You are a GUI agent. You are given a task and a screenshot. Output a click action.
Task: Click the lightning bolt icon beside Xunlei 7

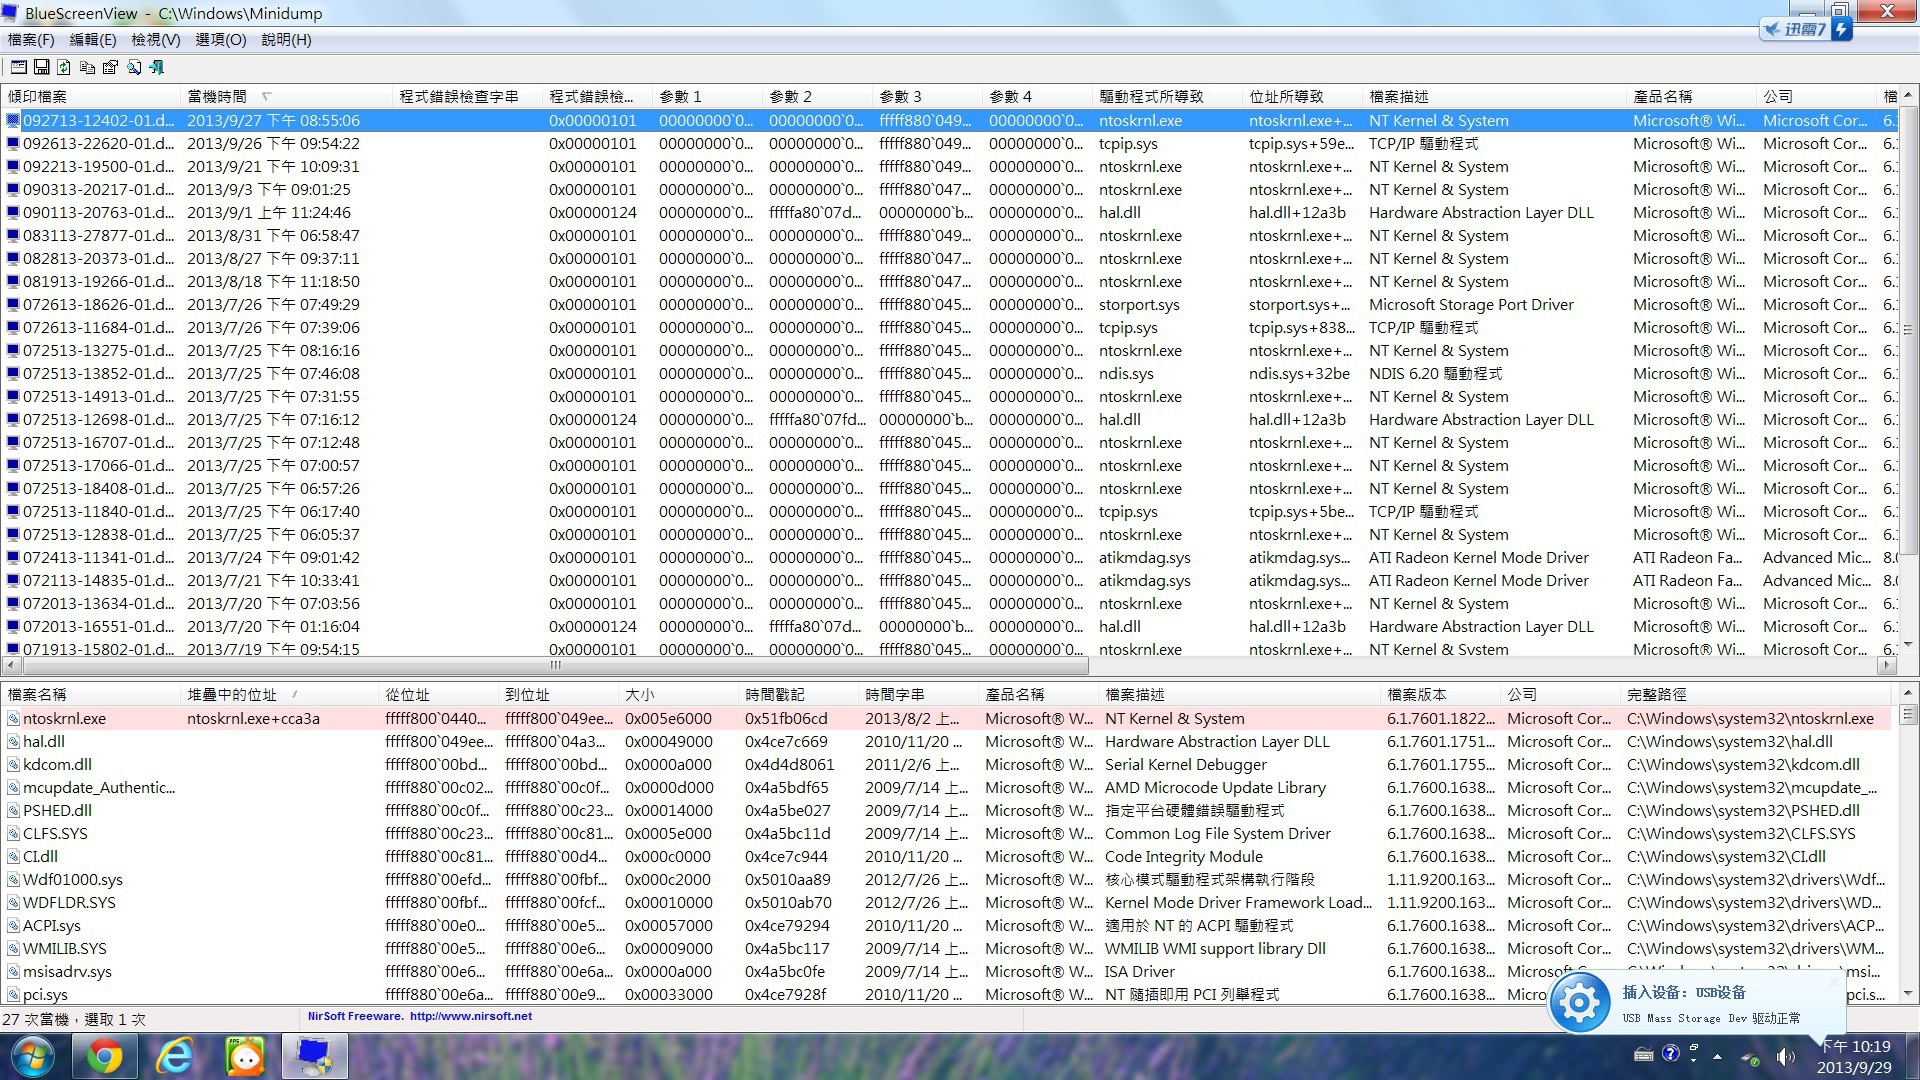point(1842,29)
